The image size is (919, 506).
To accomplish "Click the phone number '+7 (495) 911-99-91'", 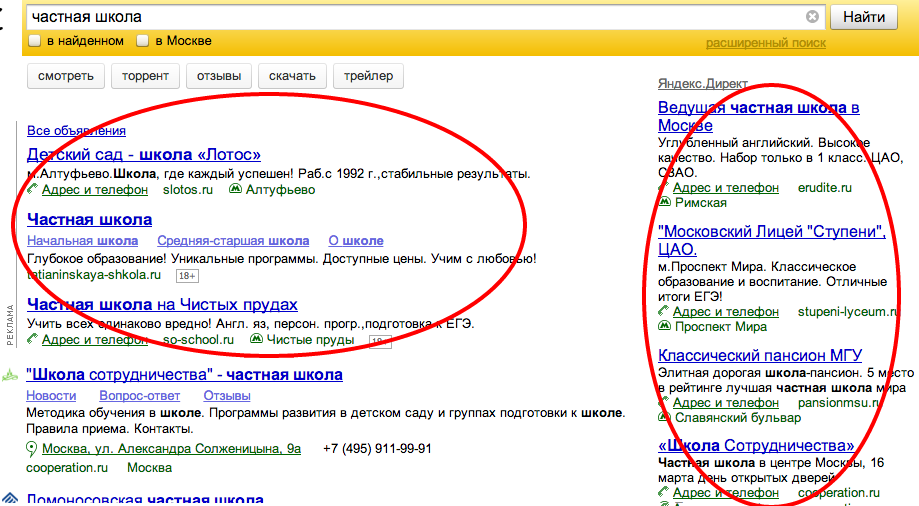I will (x=377, y=449).
